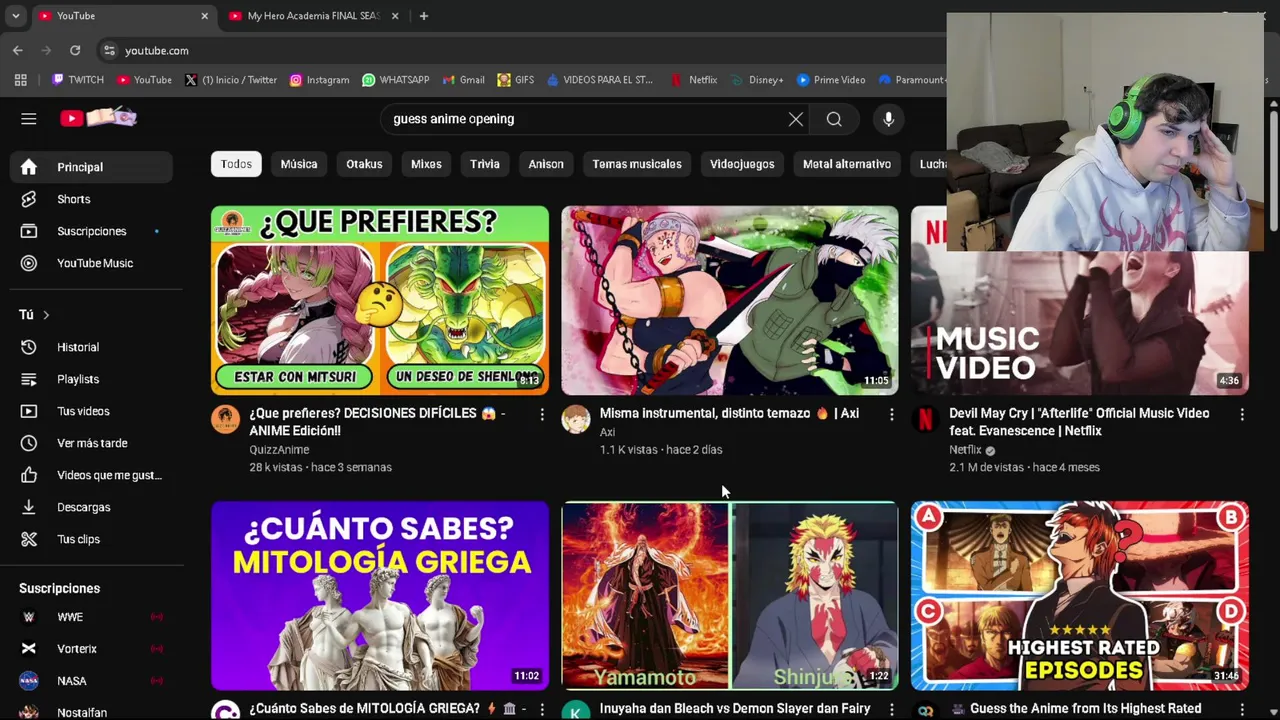Open the YouTube guide hamburger menu
Image resolution: width=1280 pixels, height=720 pixels.
(29, 119)
